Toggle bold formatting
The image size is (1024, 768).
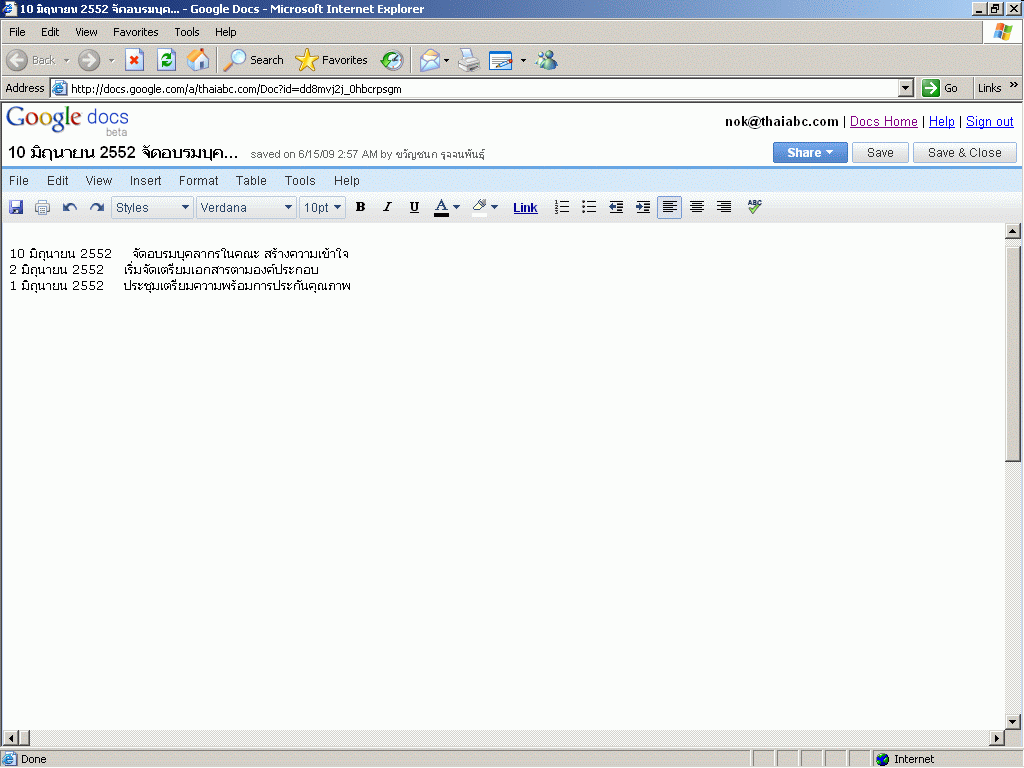tap(361, 207)
